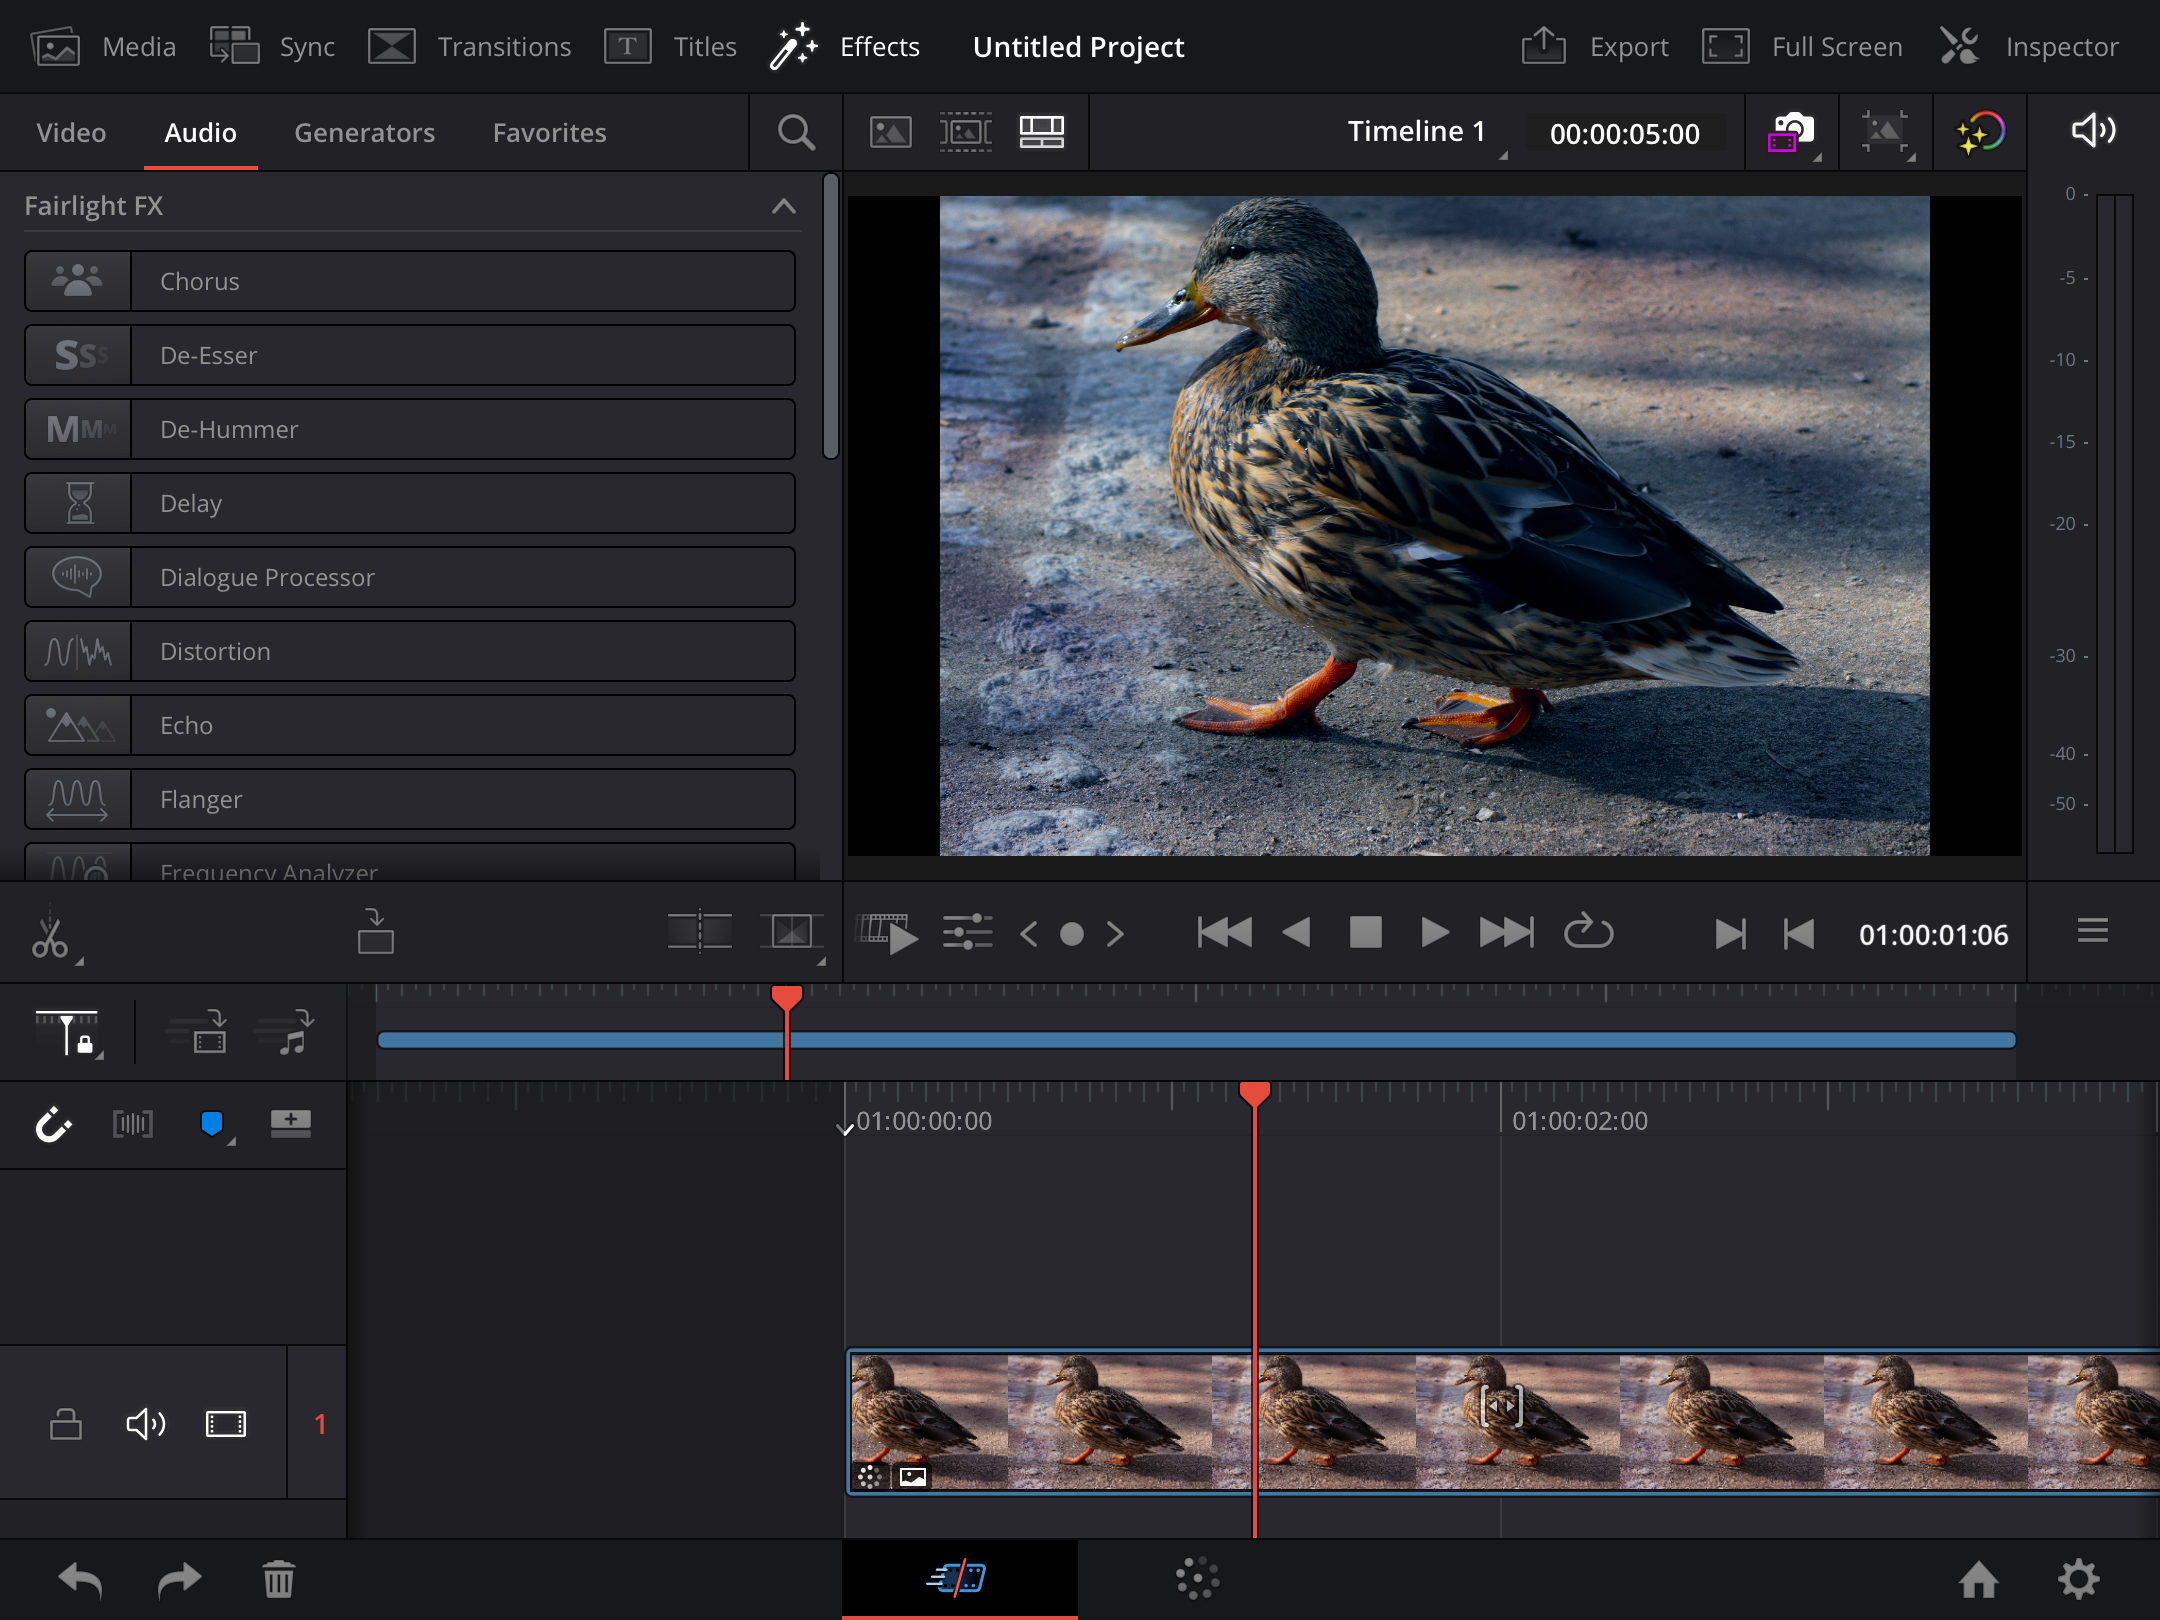The width and height of the screenshot is (2160, 1620).
Task: Click the add track icon
Action: point(290,1123)
